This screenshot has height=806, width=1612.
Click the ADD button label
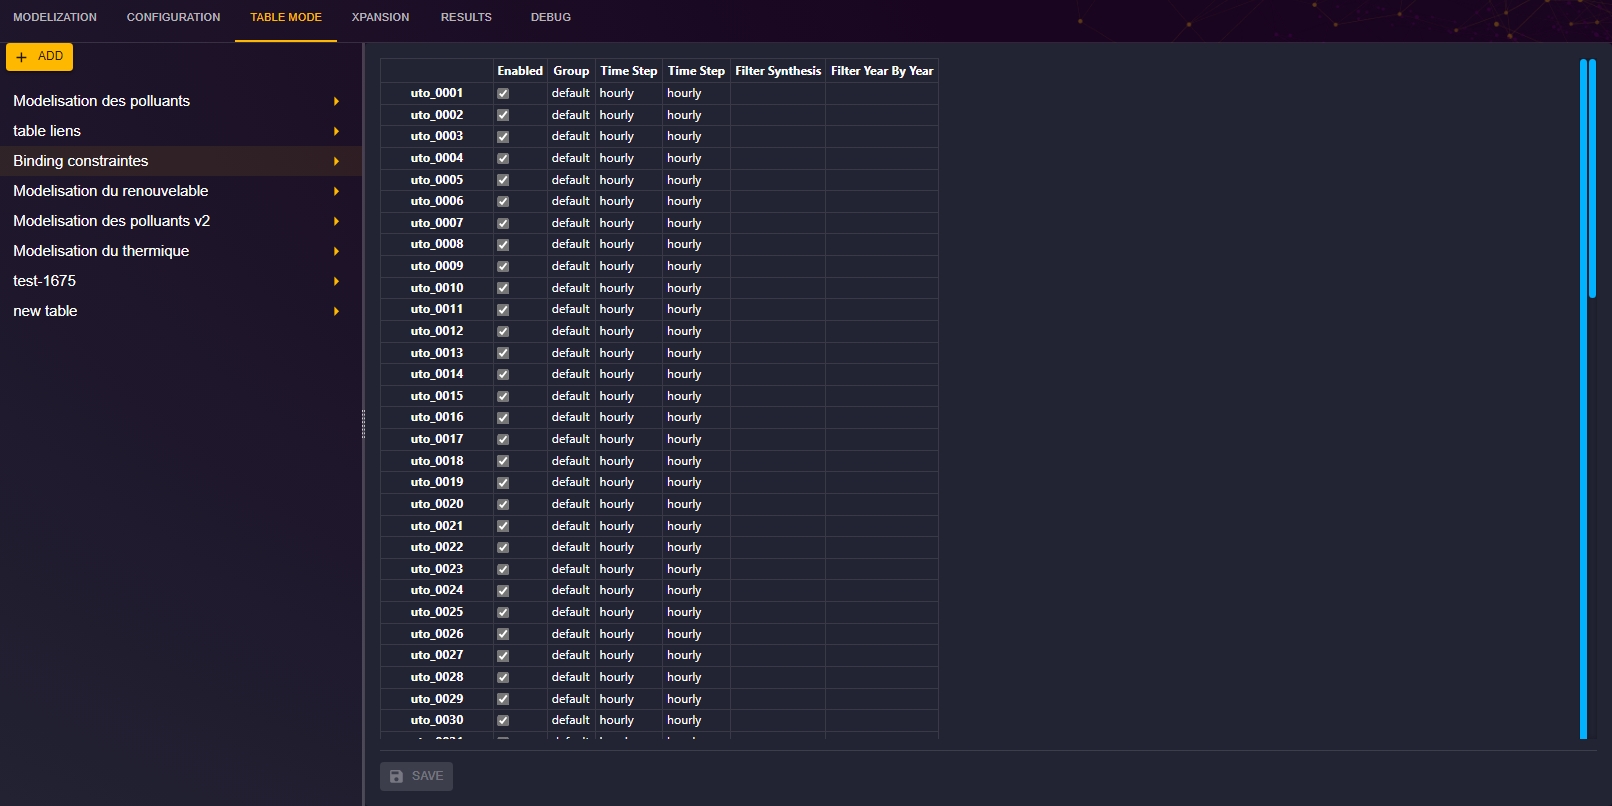[x=50, y=56]
